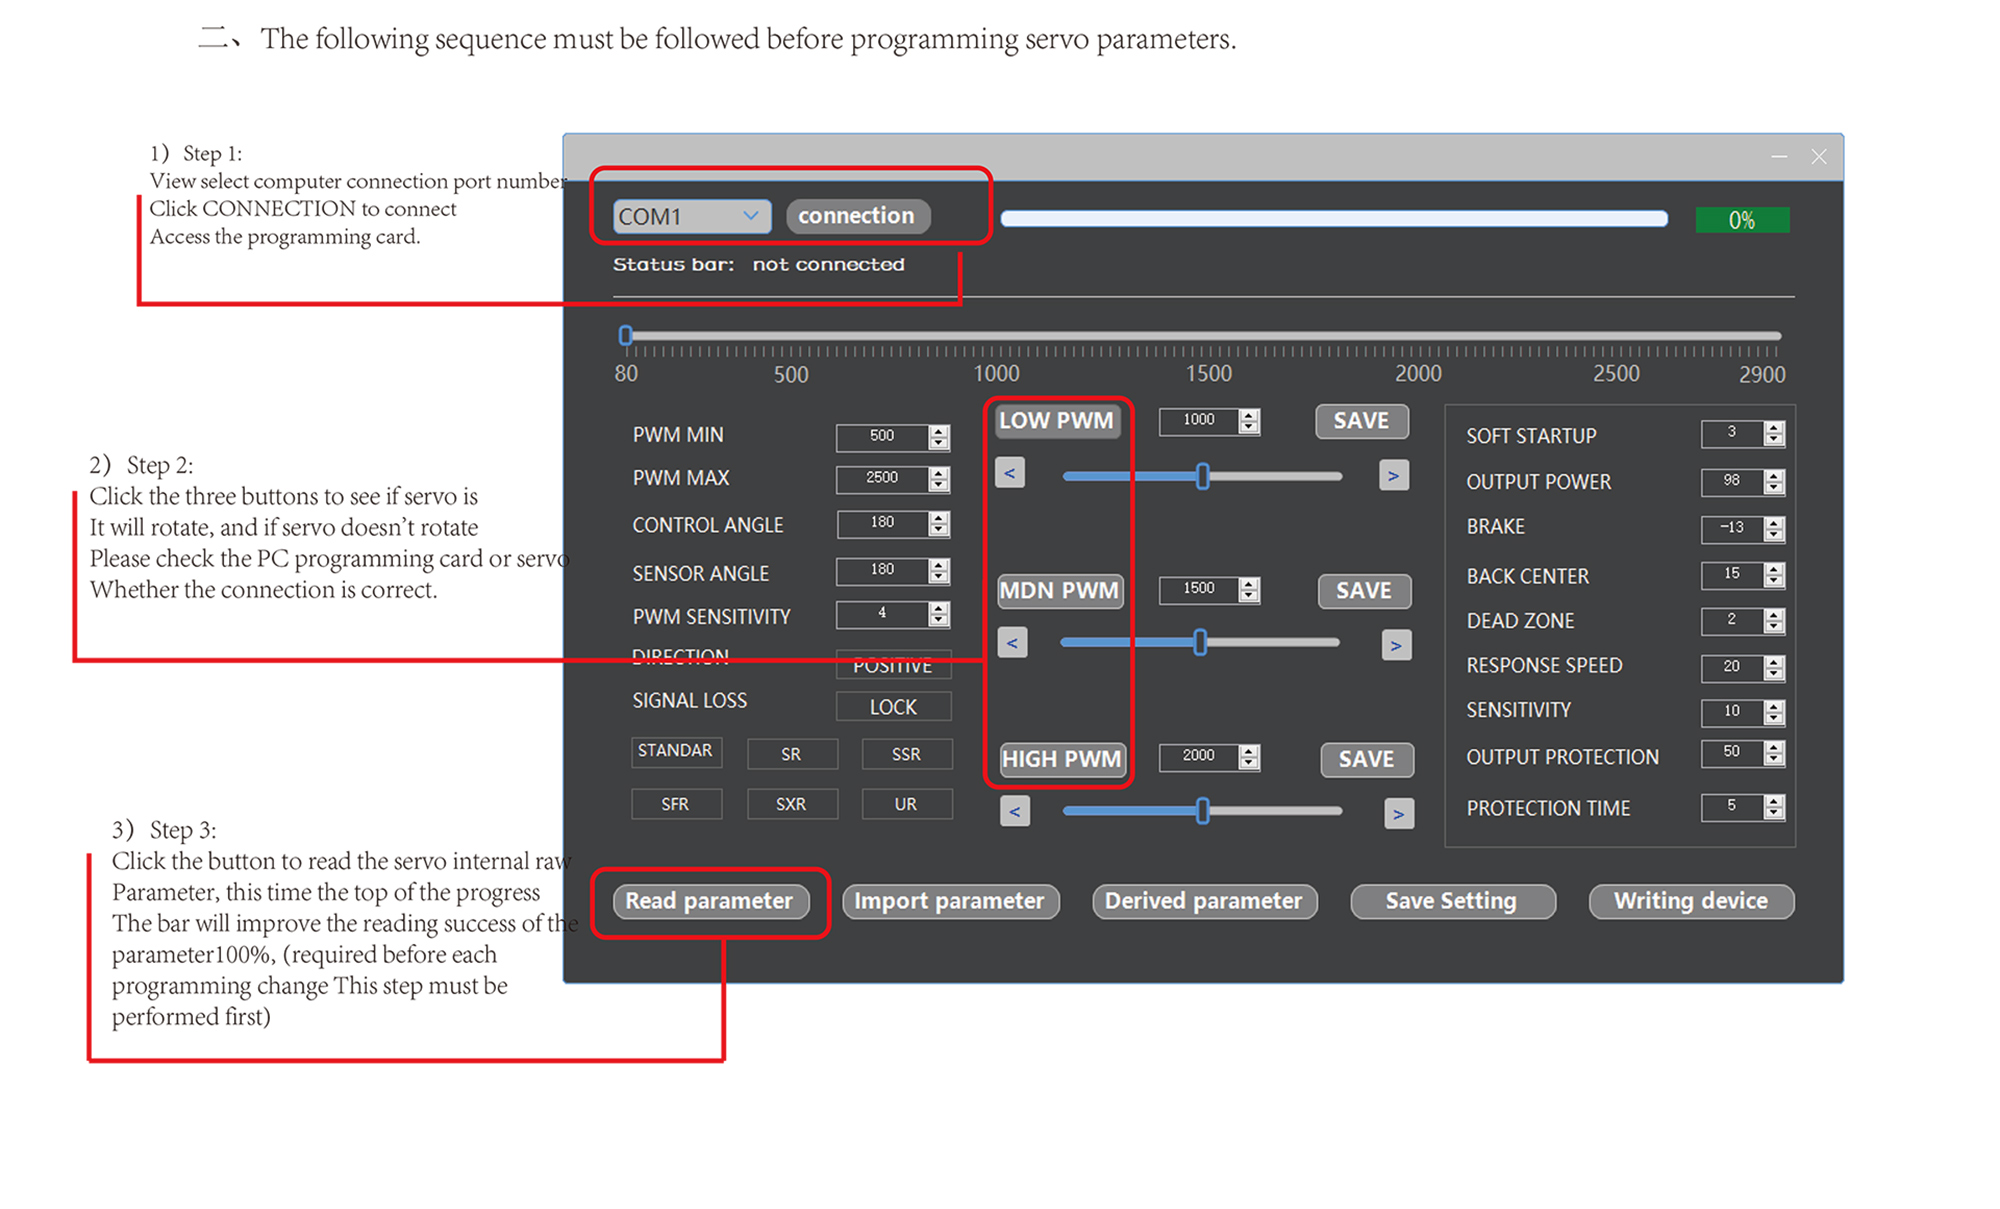Click the connection progress bar
The image size is (2000, 1209).
click(x=1334, y=219)
